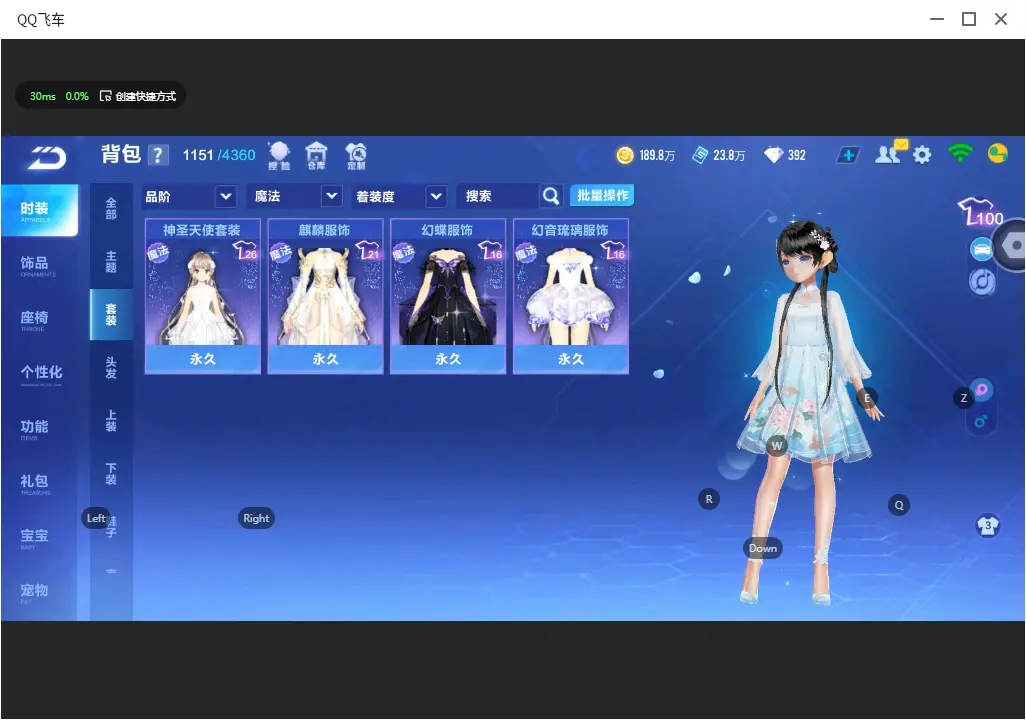Viewport: 1026px width, 720px height.
Task: Click the magnifier search icon
Action: (551, 196)
